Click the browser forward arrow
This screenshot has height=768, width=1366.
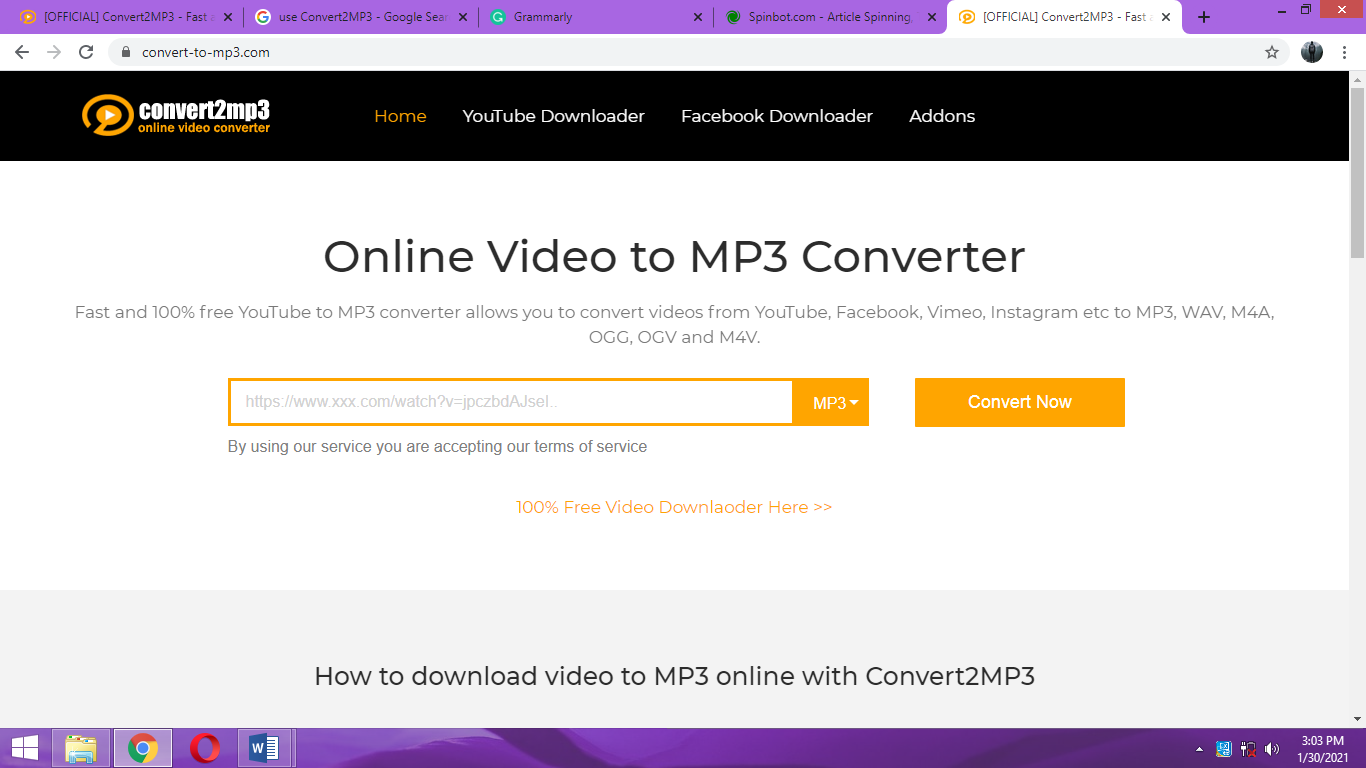[54, 52]
